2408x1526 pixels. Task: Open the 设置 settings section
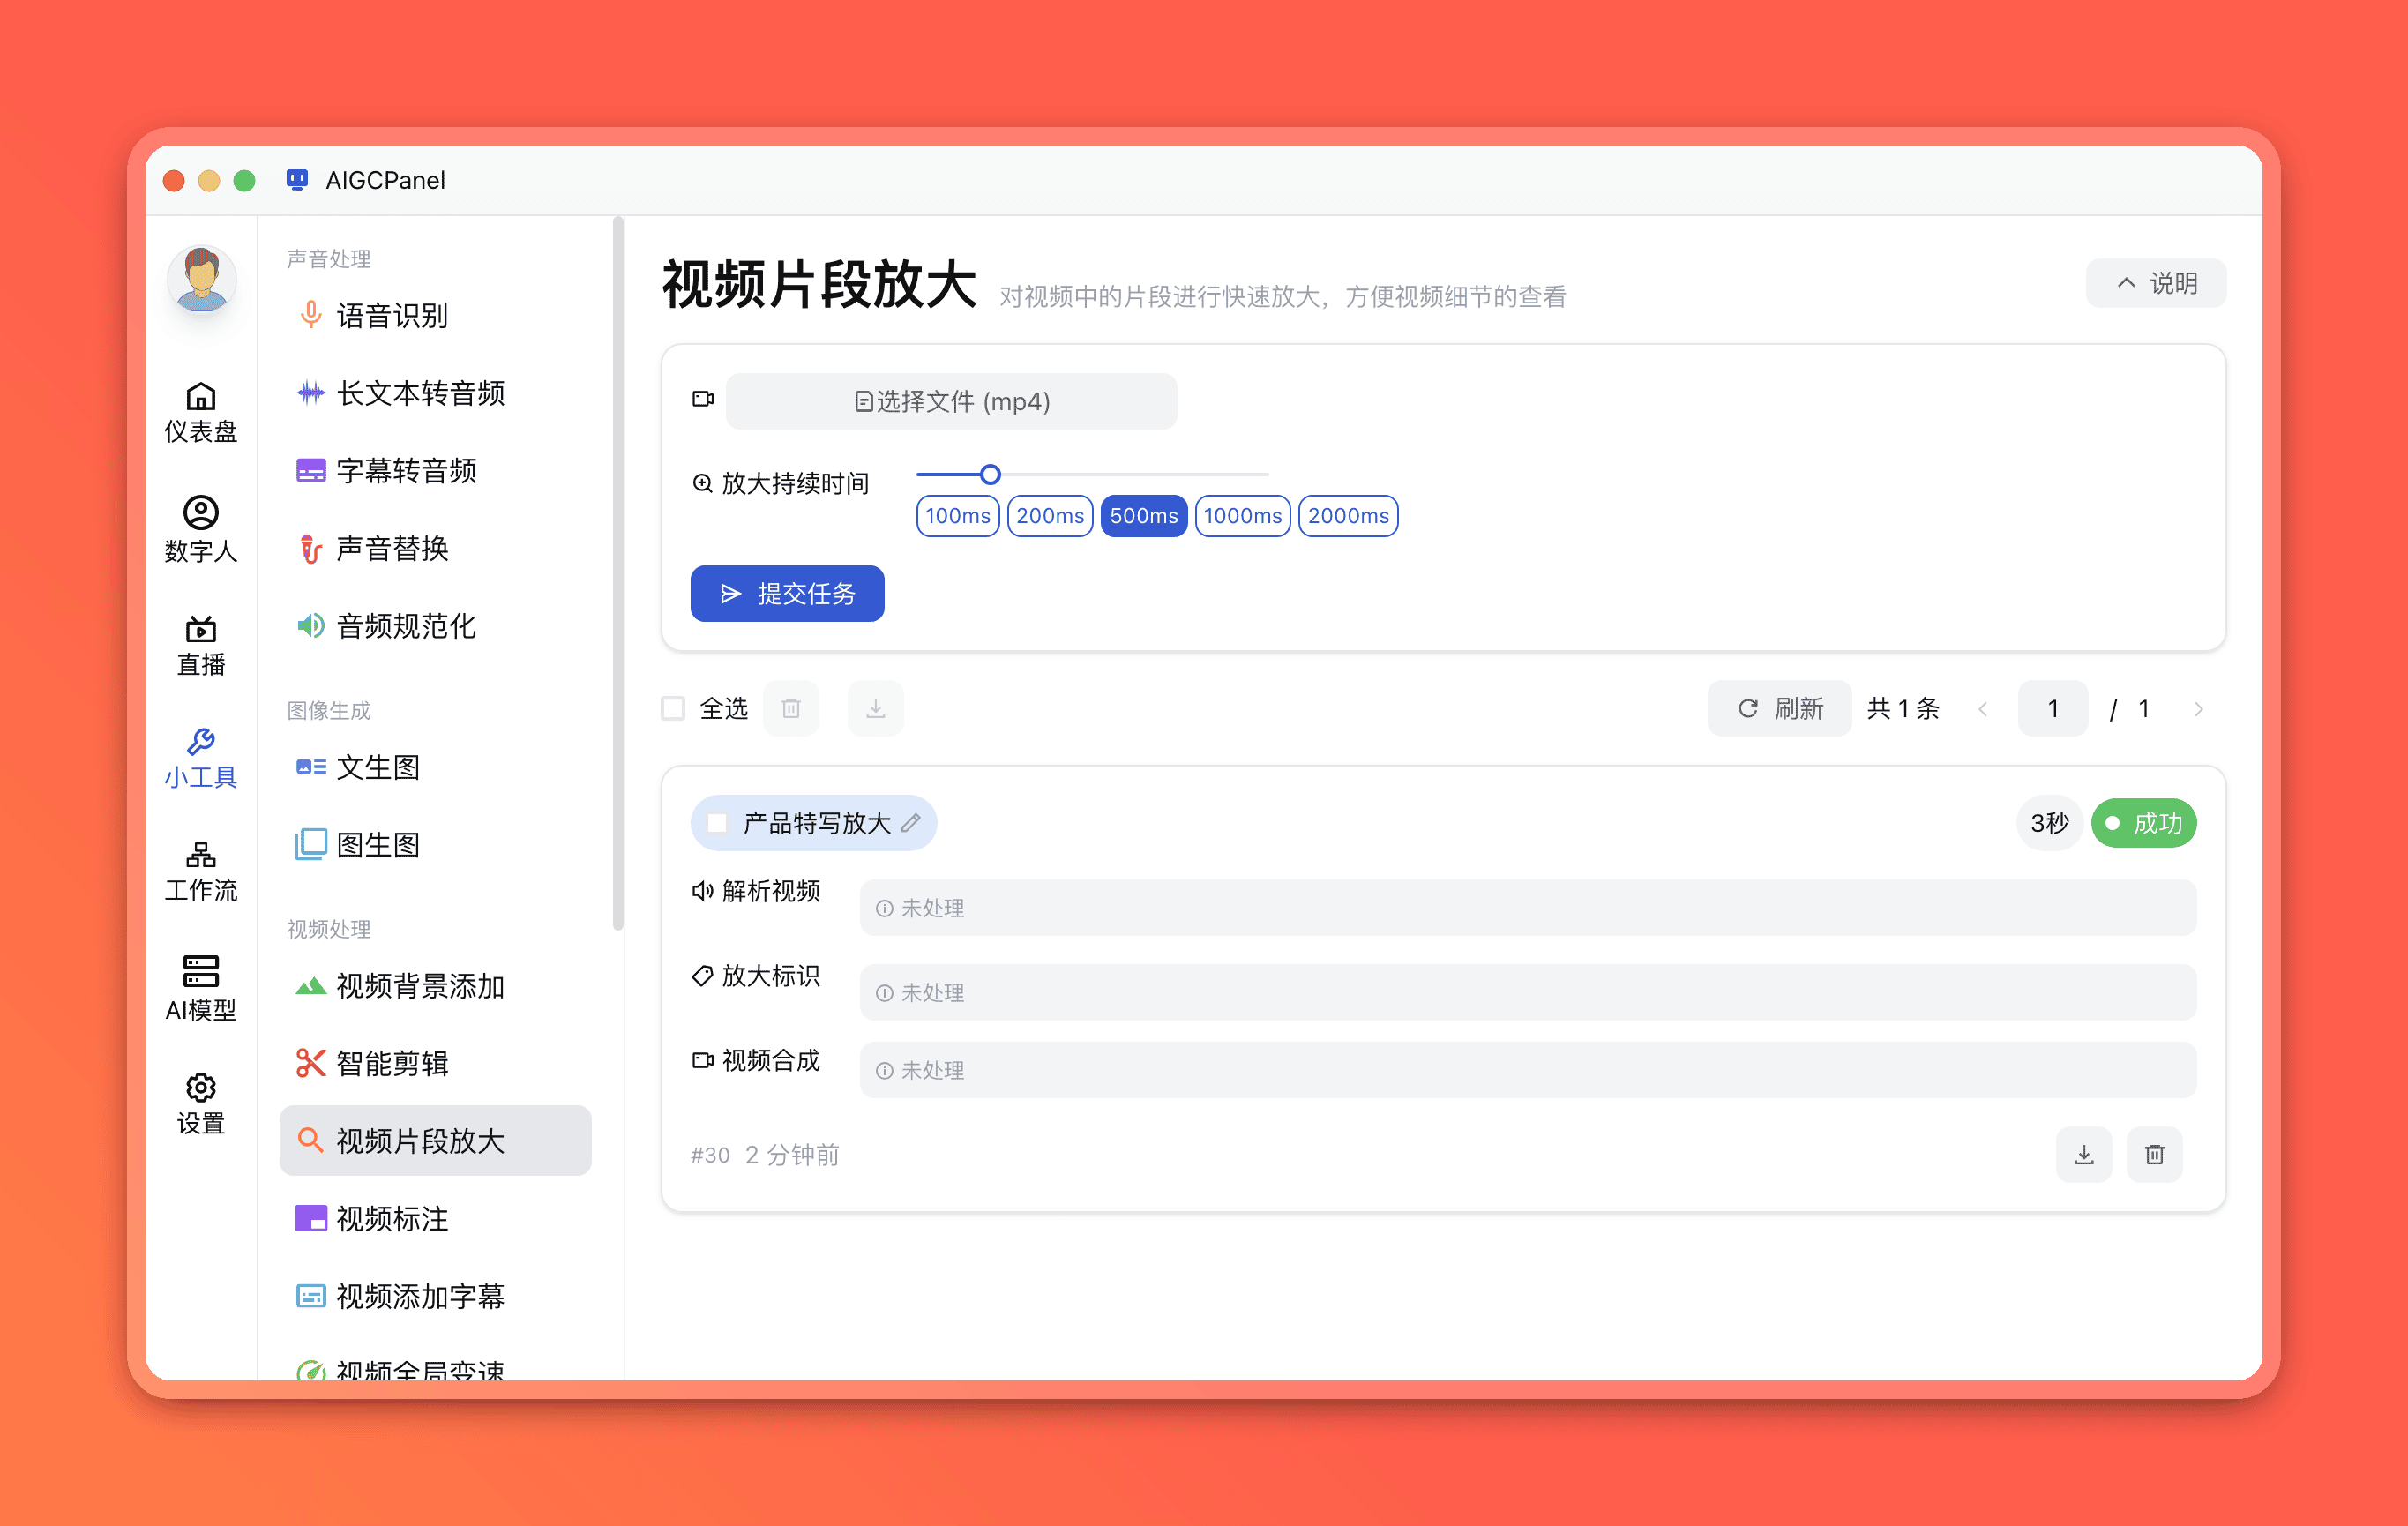click(200, 1104)
